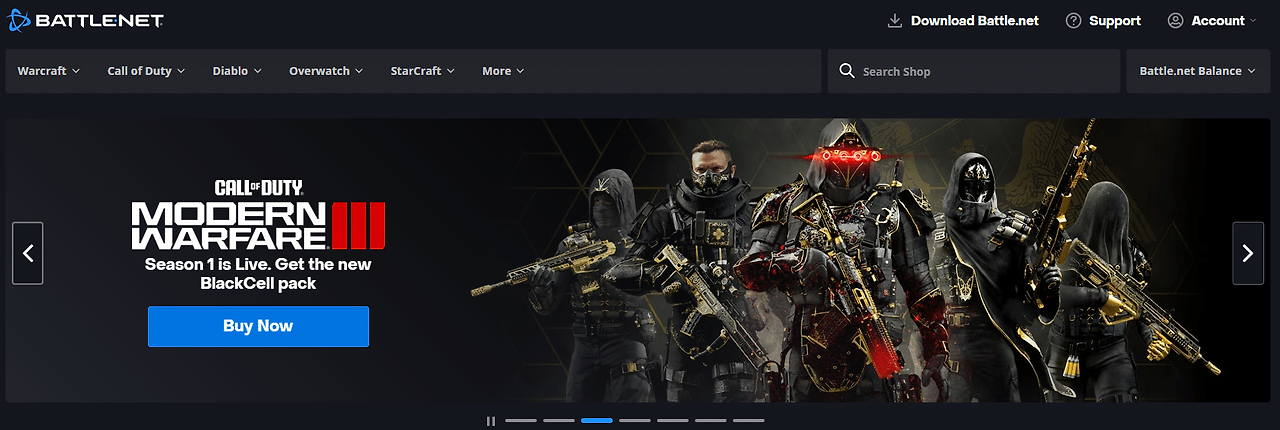
Task: Select the sixth carousel slide indicator
Action: click(x=711, y=421)
